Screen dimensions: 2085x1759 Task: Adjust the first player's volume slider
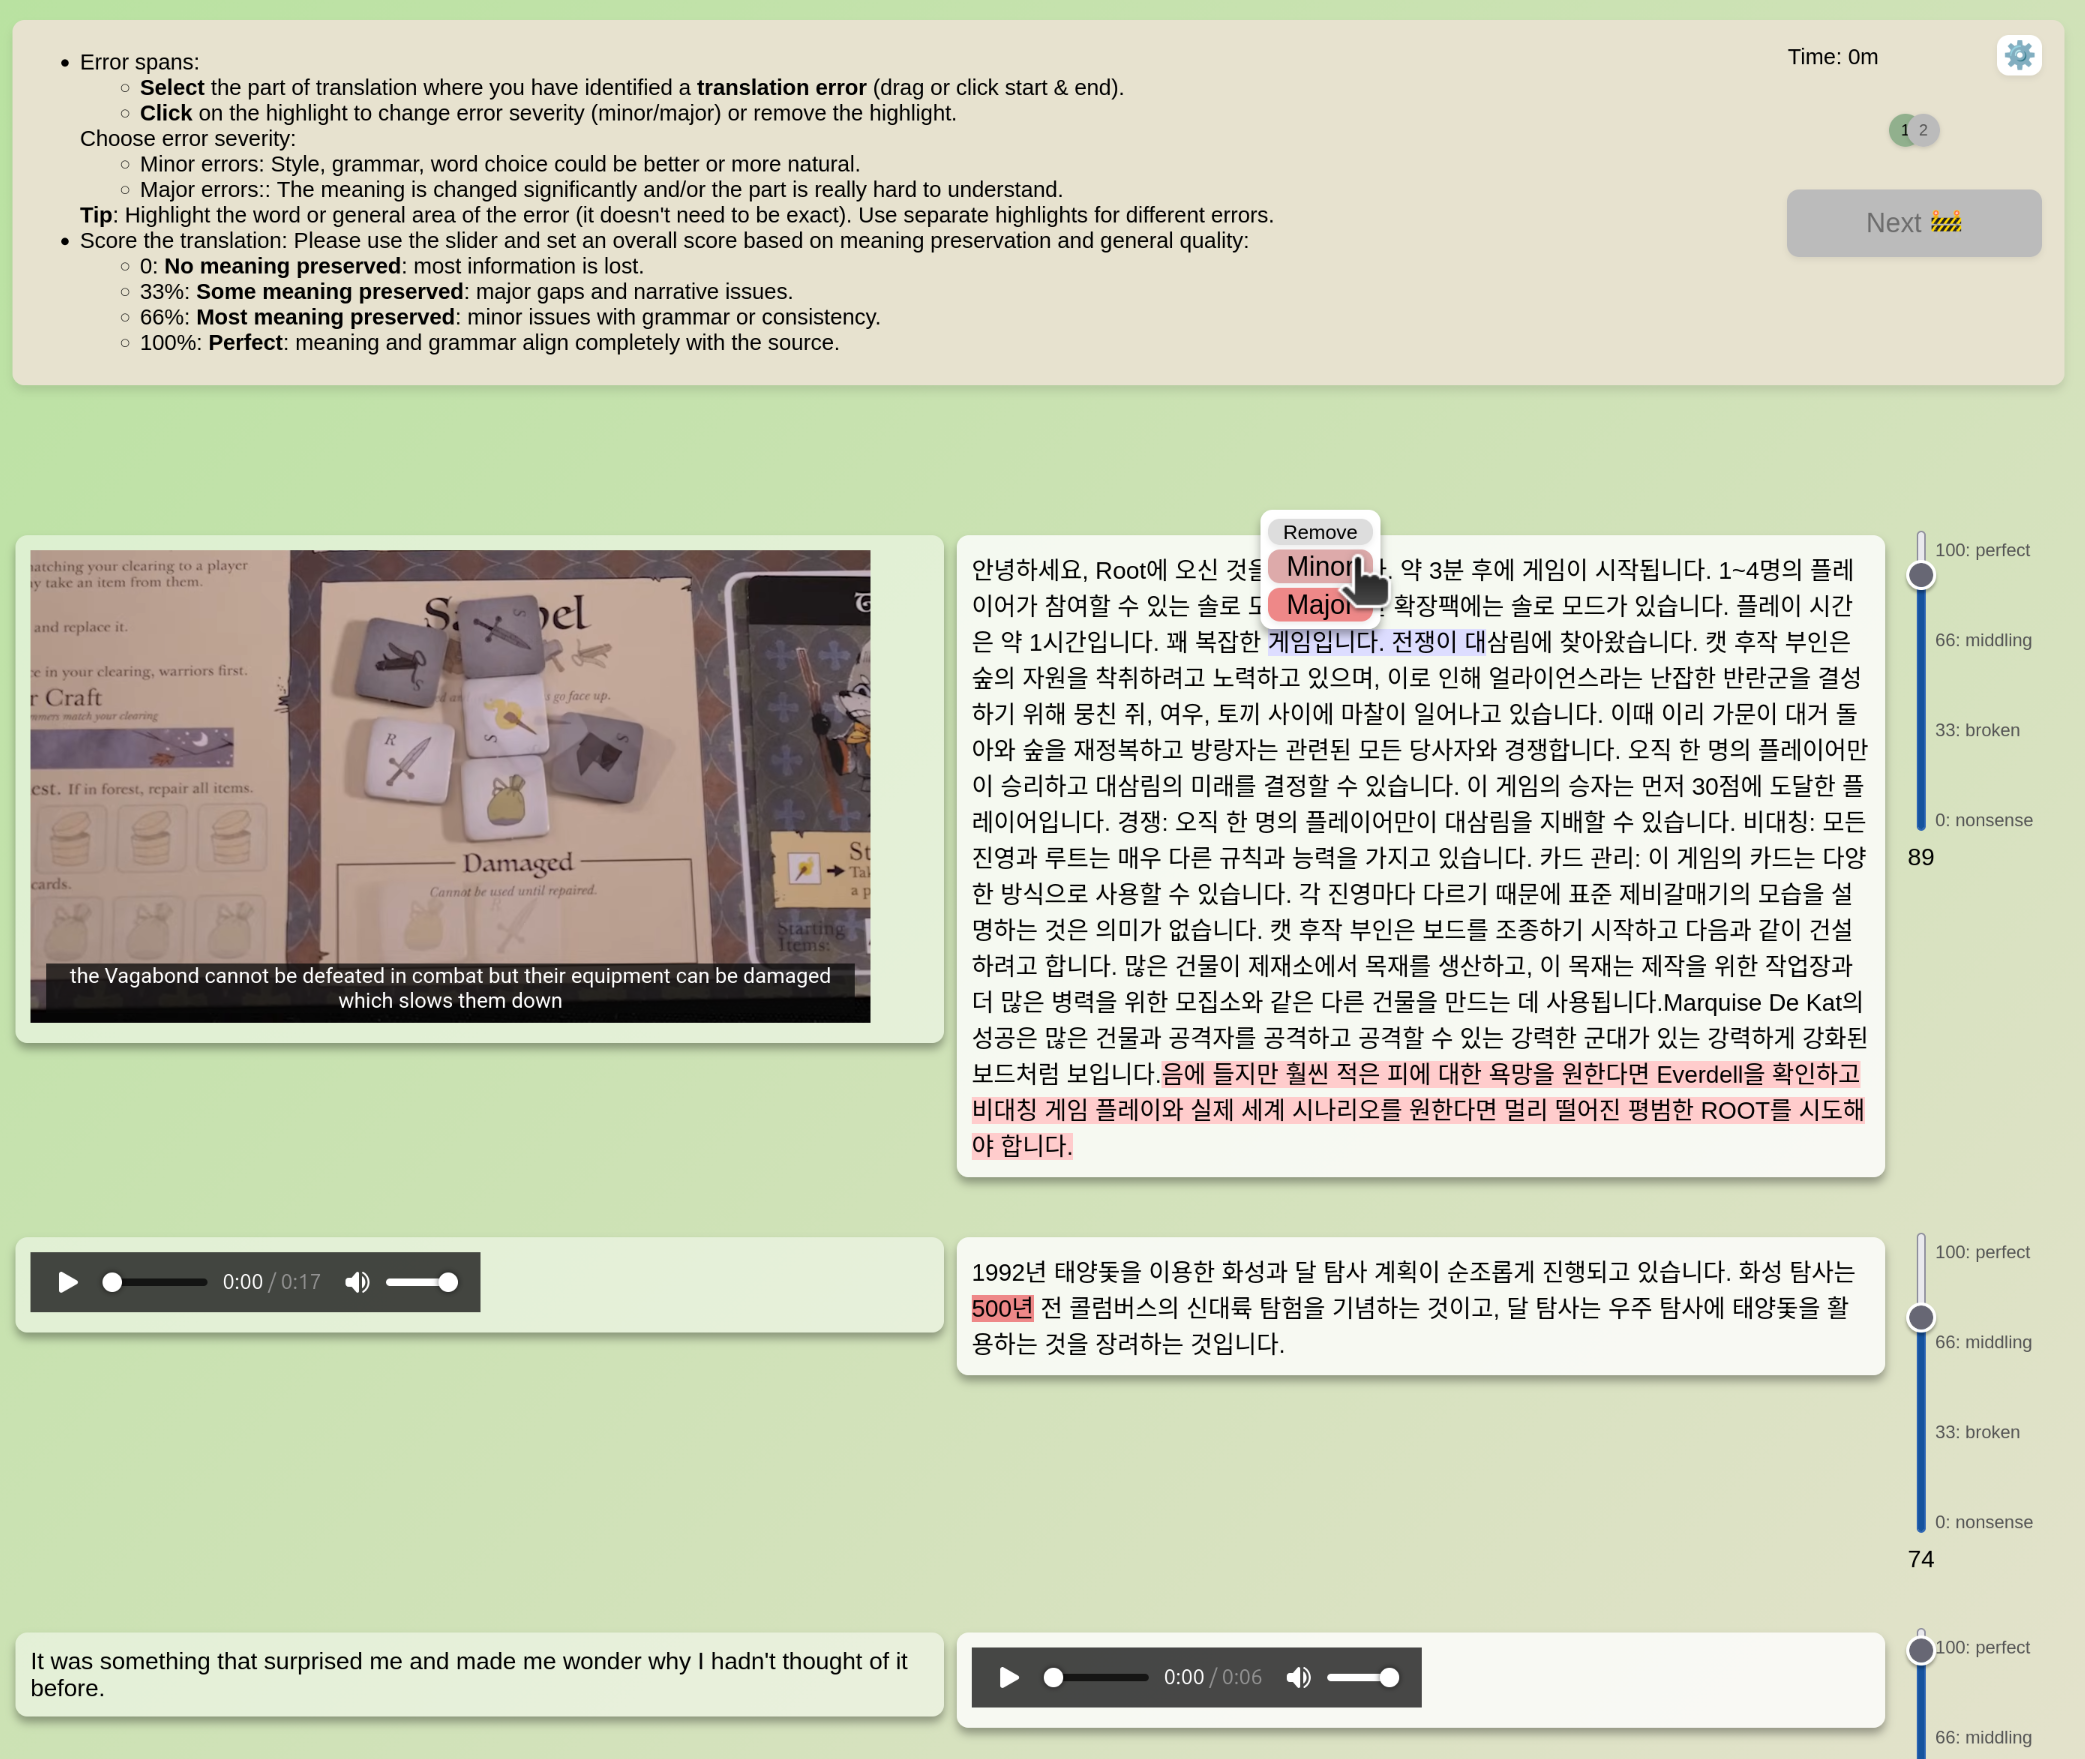pyautogui.click(x=422, y=1281)
